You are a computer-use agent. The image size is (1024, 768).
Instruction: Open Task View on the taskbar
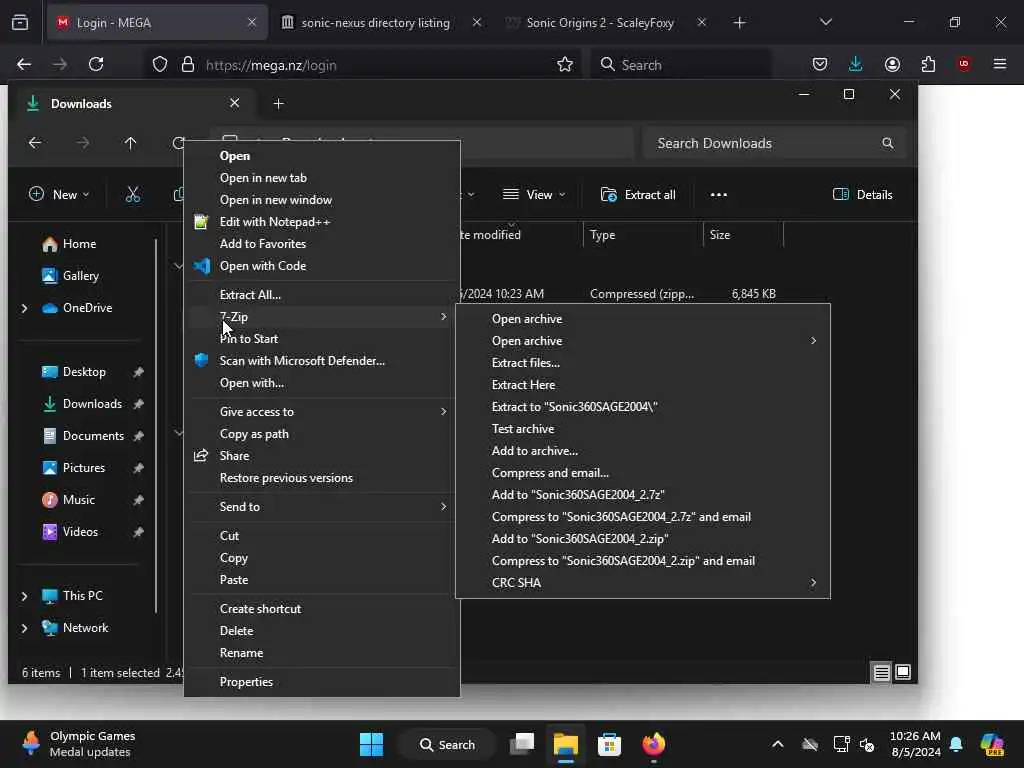[x=522, y=744]
